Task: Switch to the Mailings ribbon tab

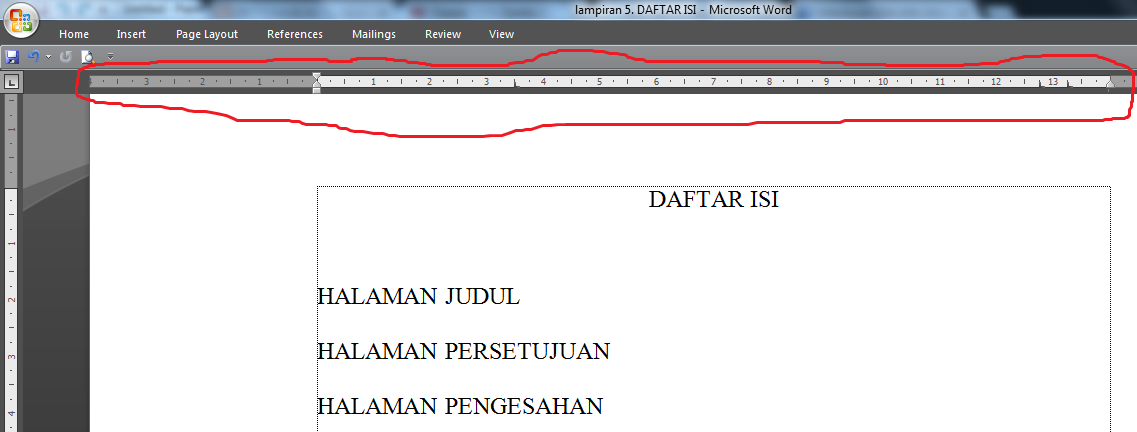Action: [373, 34]
